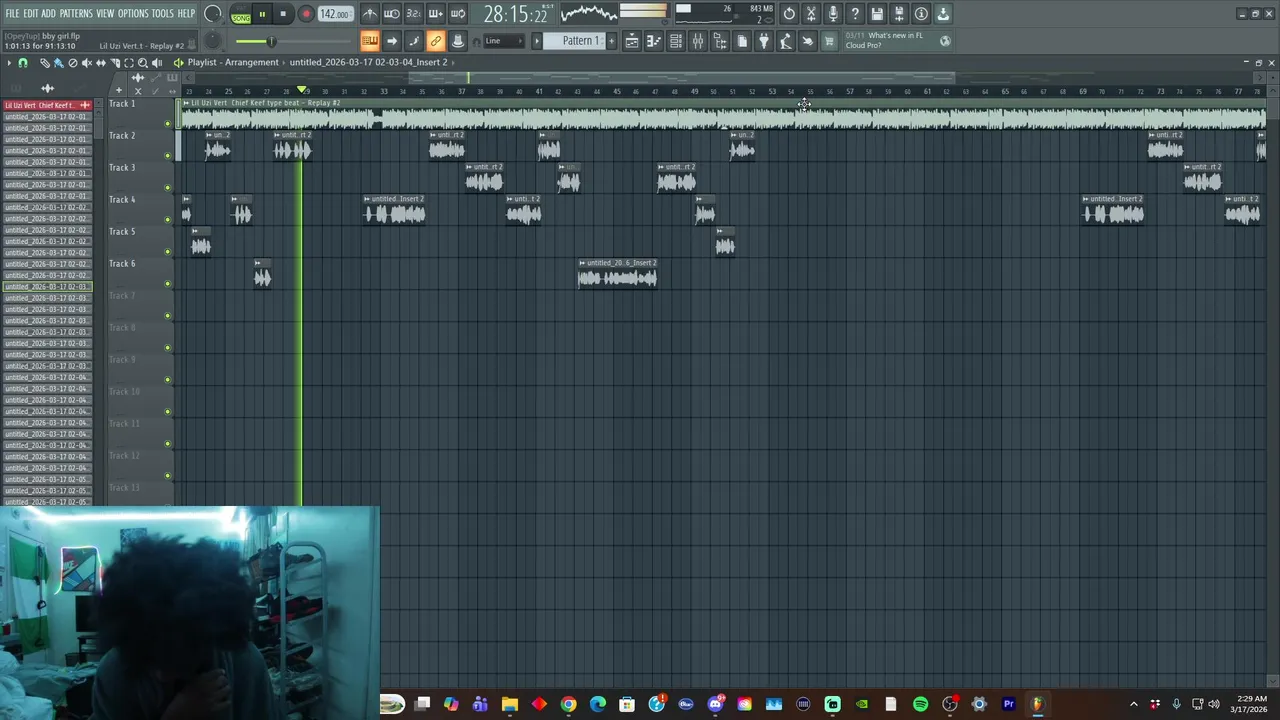This screenshot has width=1280, height=720.
Task: Select the Mute tool in Playlist
Action: click(86, 63)
